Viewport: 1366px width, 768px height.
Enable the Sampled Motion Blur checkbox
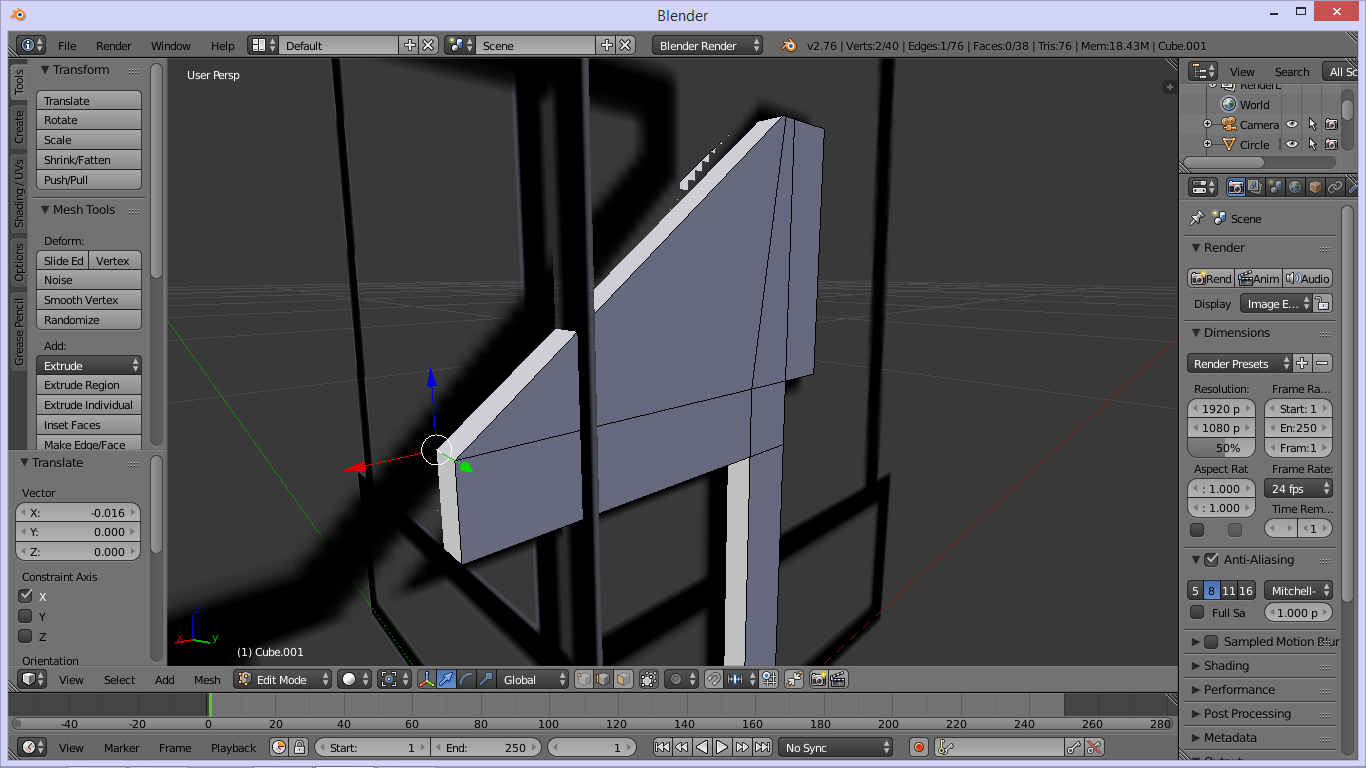point(1212,642)
